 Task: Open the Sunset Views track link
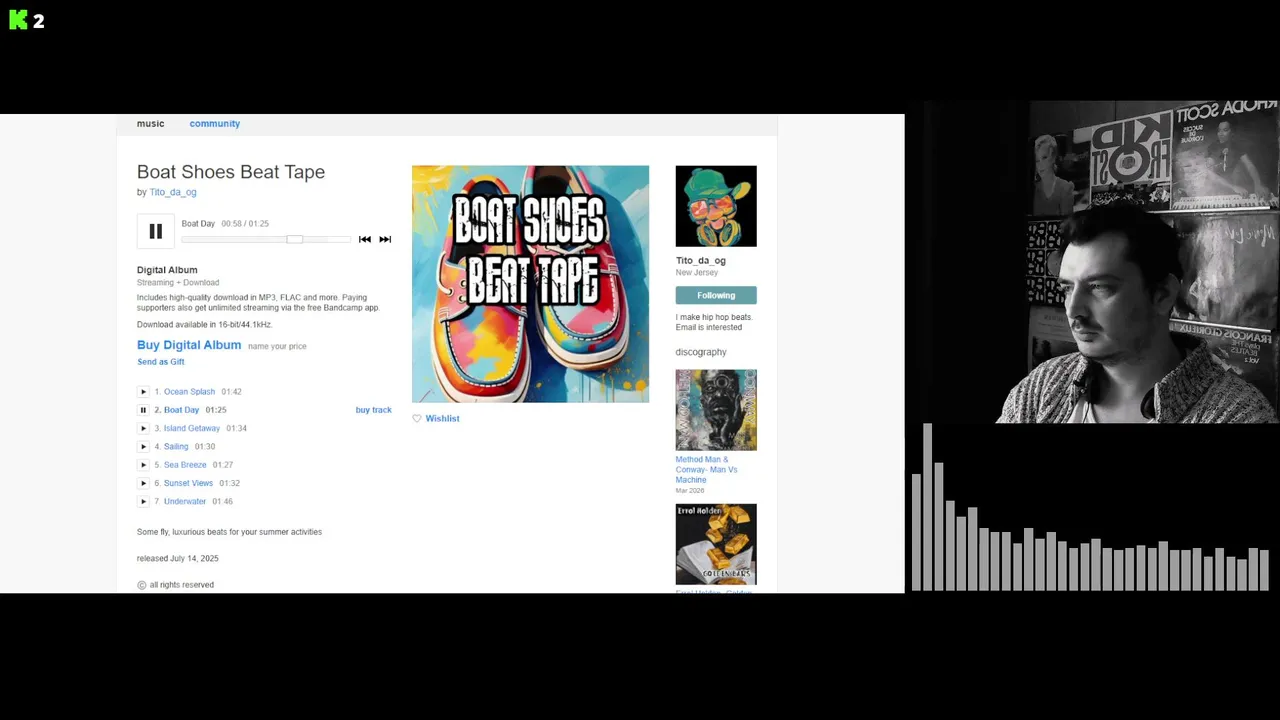[188, 483]
